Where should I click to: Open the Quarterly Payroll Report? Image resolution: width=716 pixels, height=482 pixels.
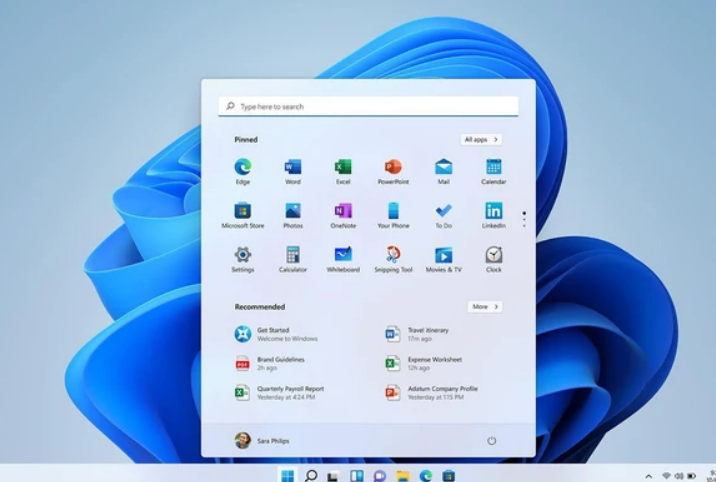(279, 393)
